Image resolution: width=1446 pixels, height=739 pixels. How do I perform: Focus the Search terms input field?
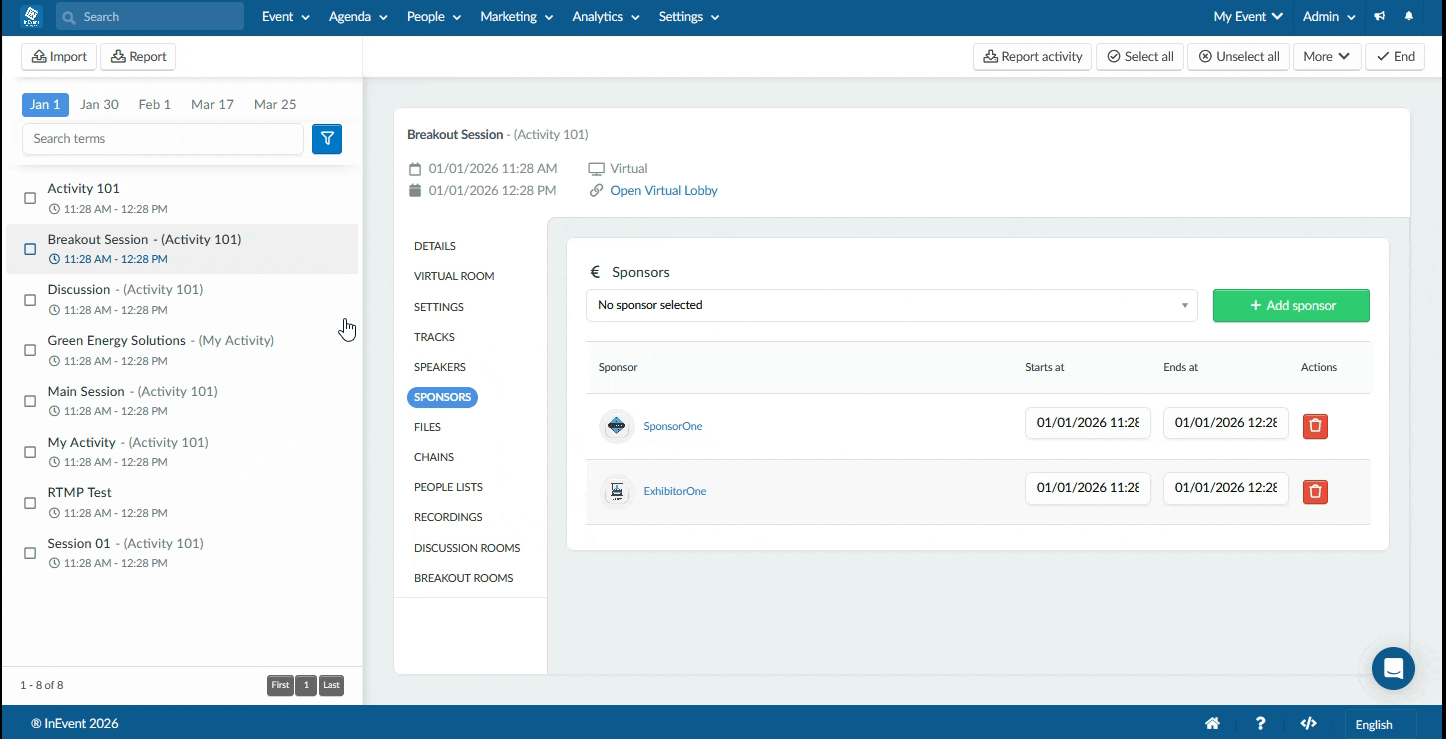pyautogui.click(x=163, y=139)
